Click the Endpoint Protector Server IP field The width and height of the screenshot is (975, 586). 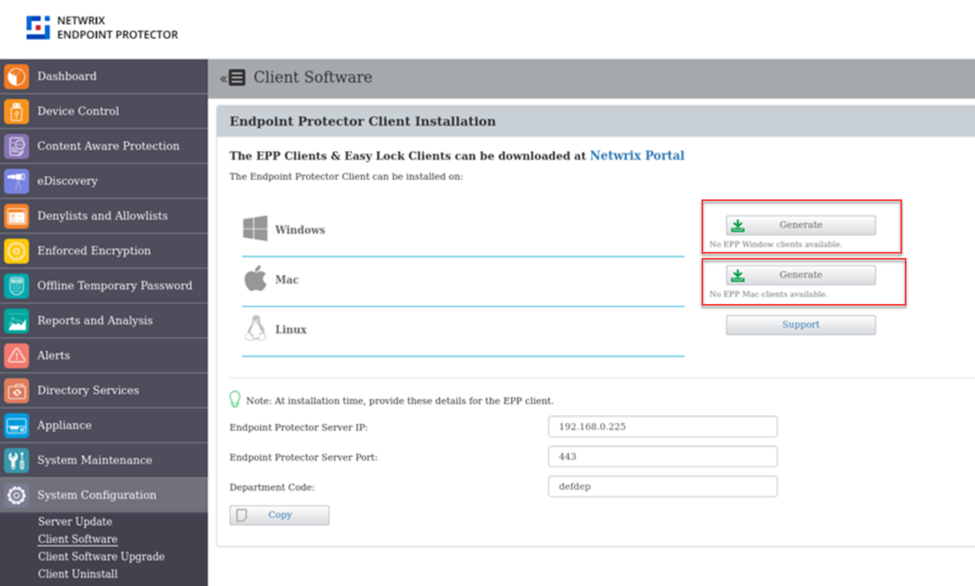(x=662, y=427)
